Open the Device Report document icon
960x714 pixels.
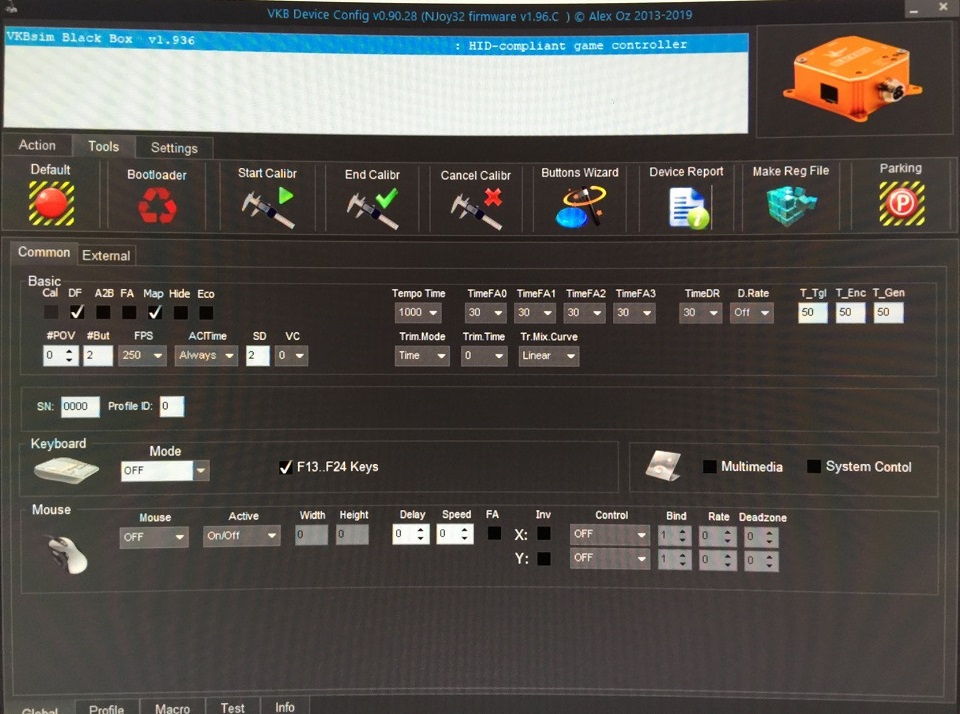coord(688,208)
